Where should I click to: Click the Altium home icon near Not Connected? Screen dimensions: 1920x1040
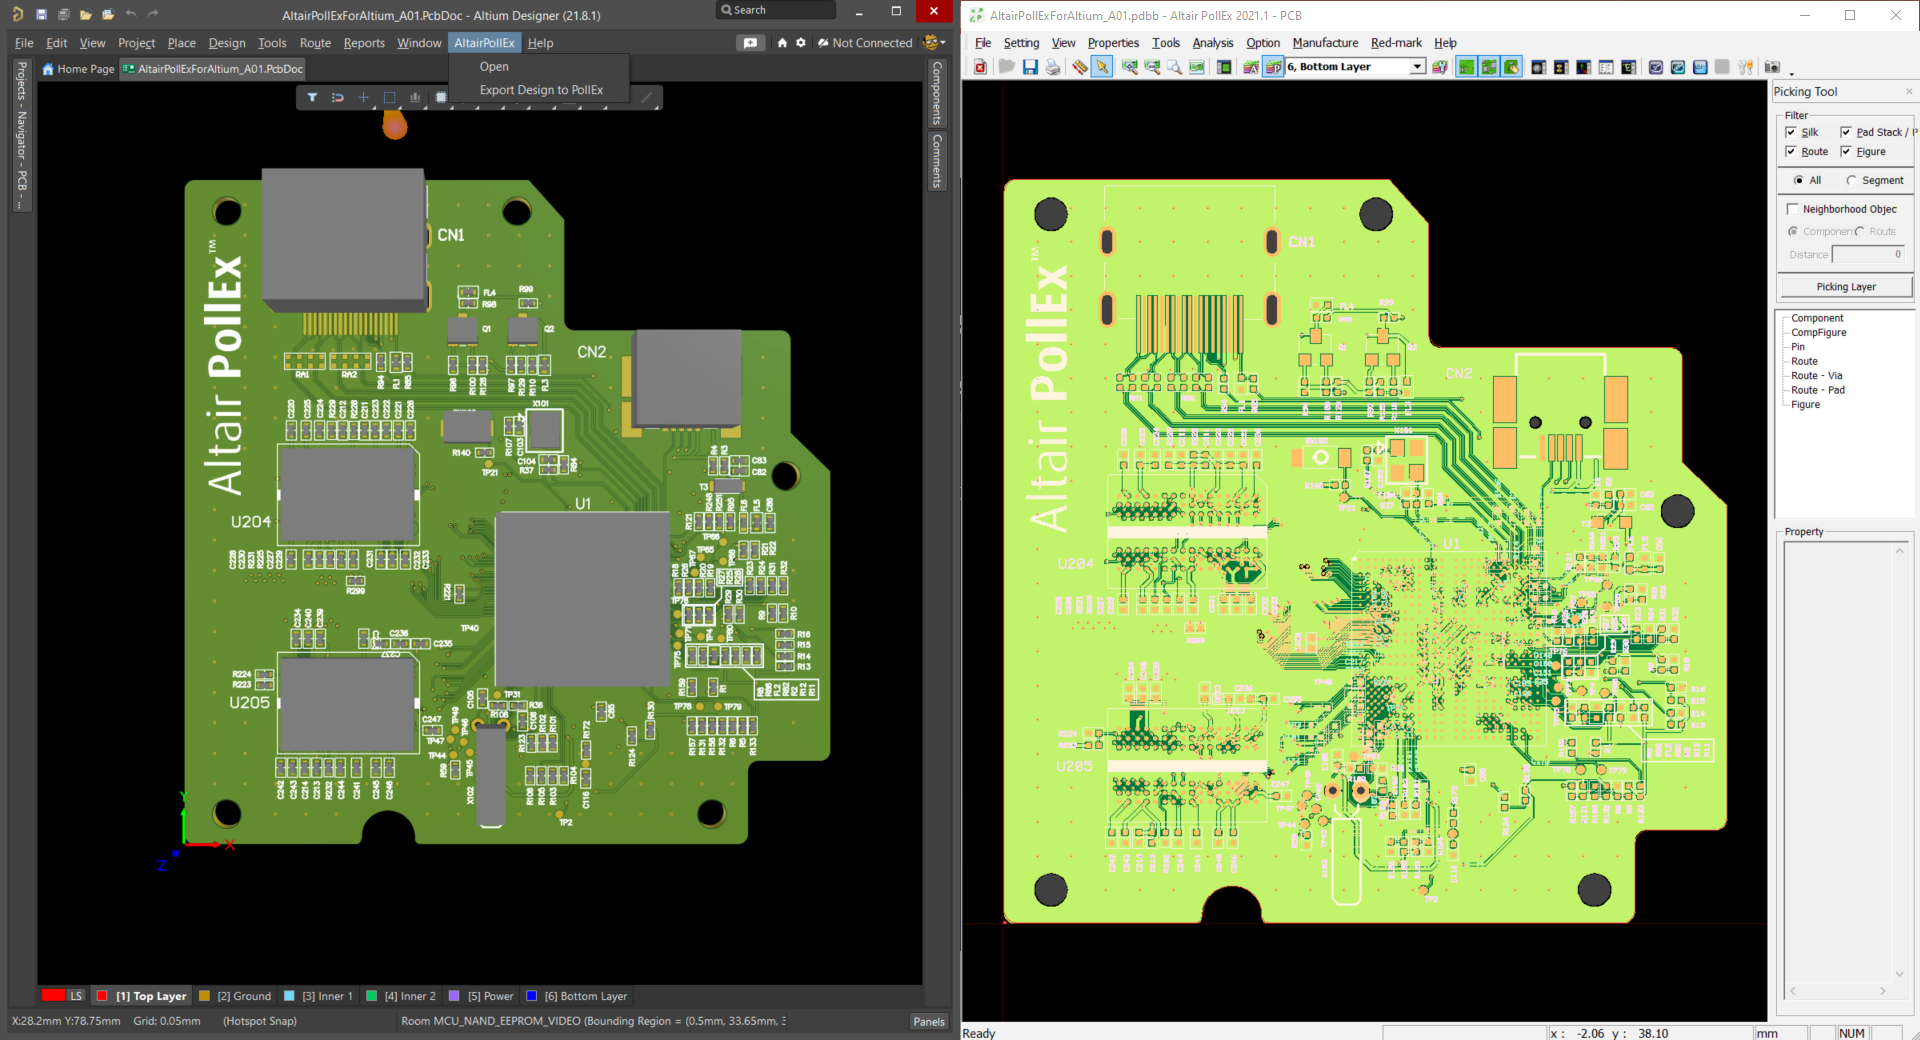(782, 43)
